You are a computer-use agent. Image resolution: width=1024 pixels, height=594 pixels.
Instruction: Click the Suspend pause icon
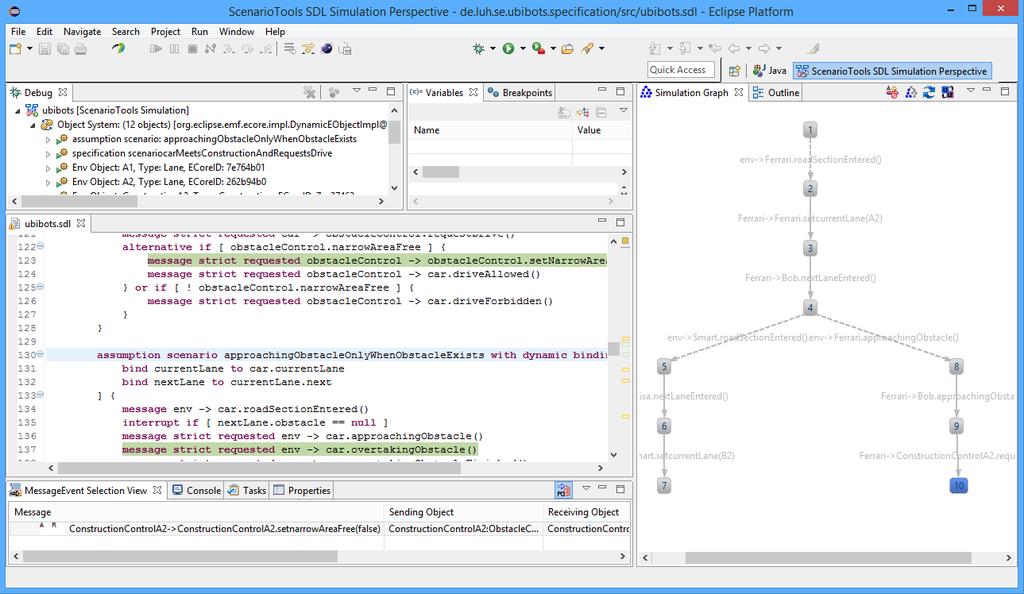click(174, 48)
